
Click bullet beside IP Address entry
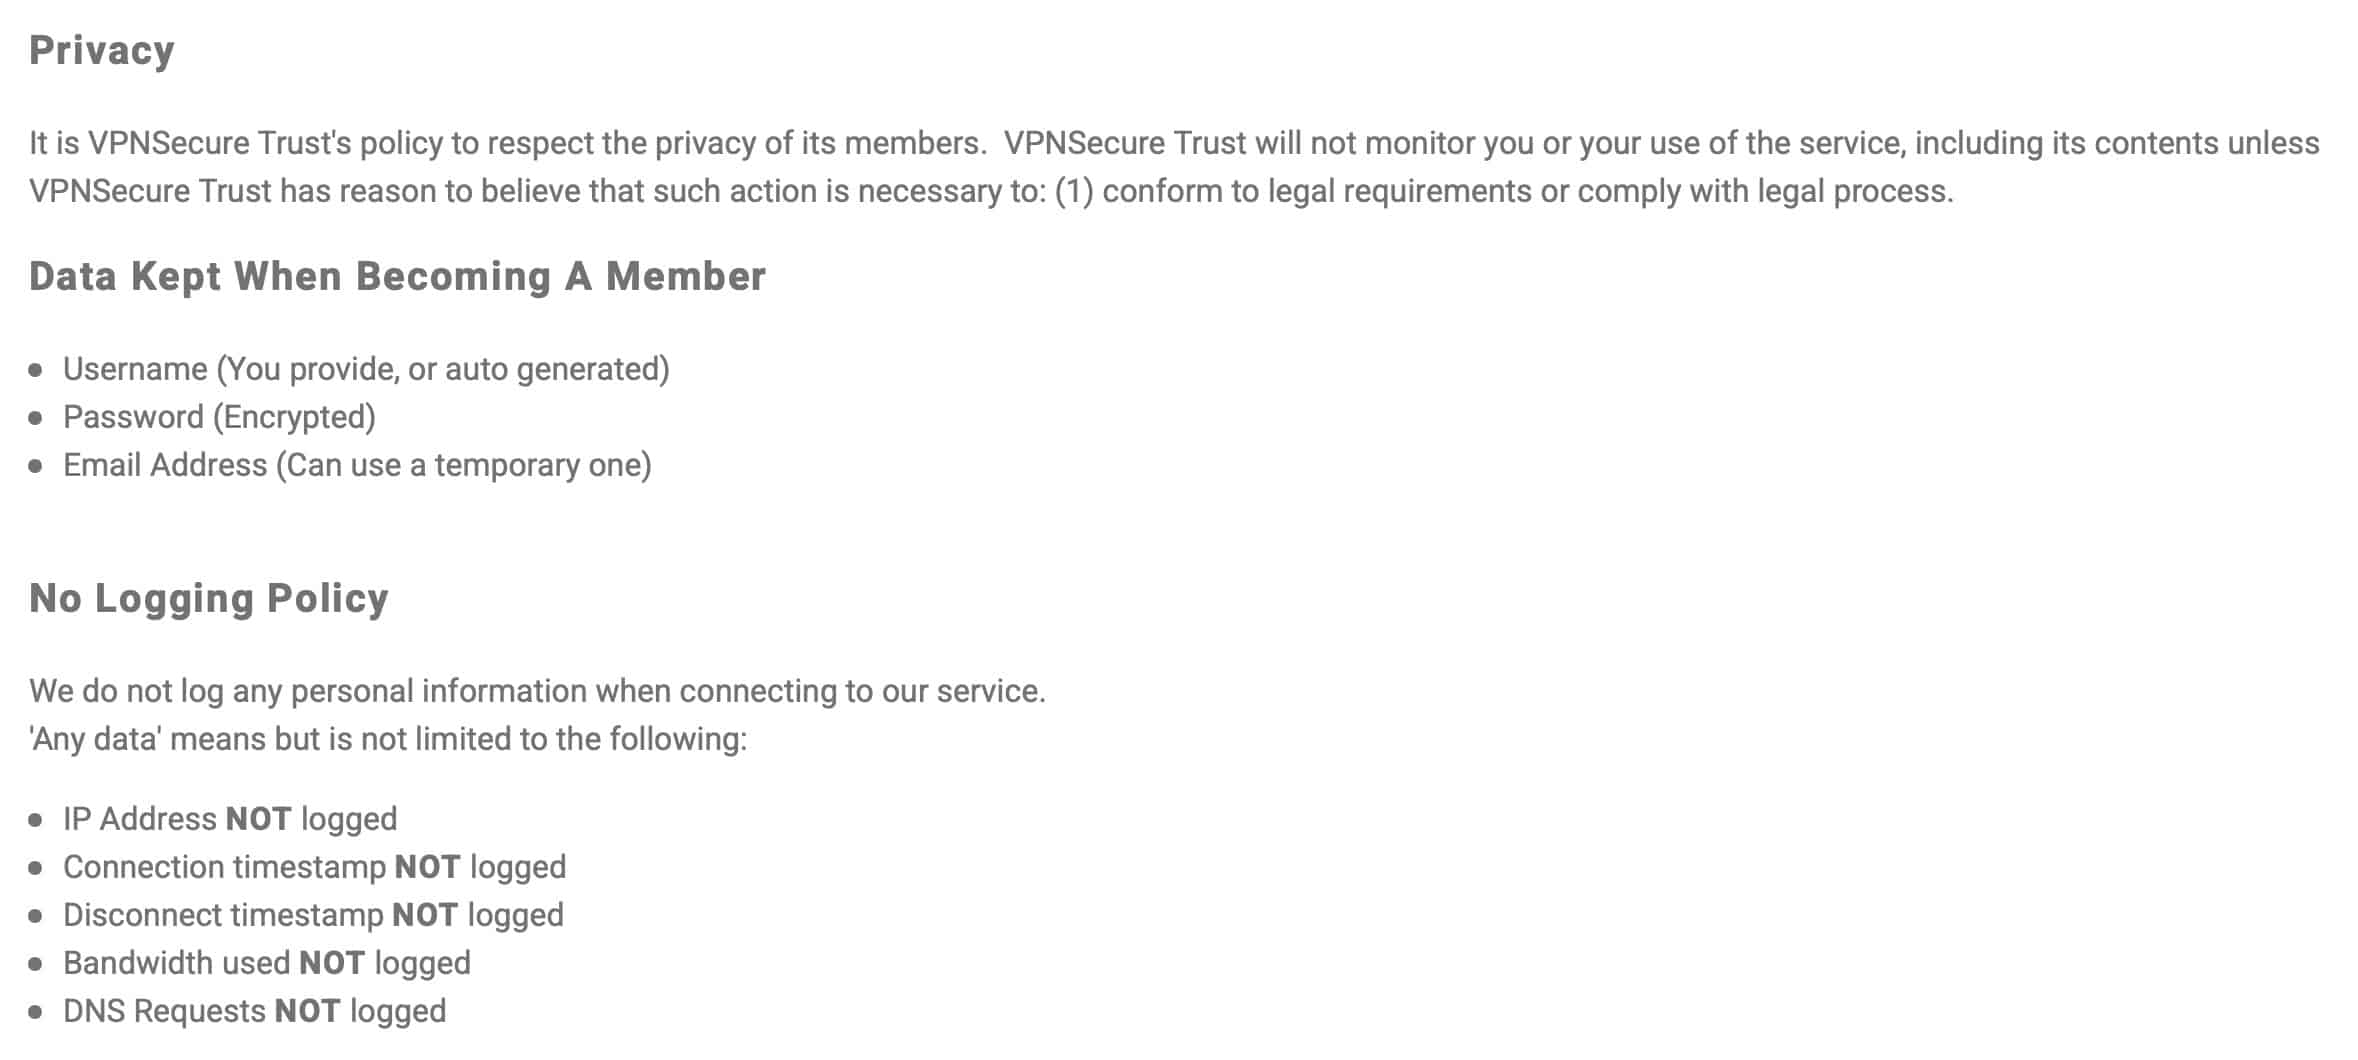coord(36,820)
